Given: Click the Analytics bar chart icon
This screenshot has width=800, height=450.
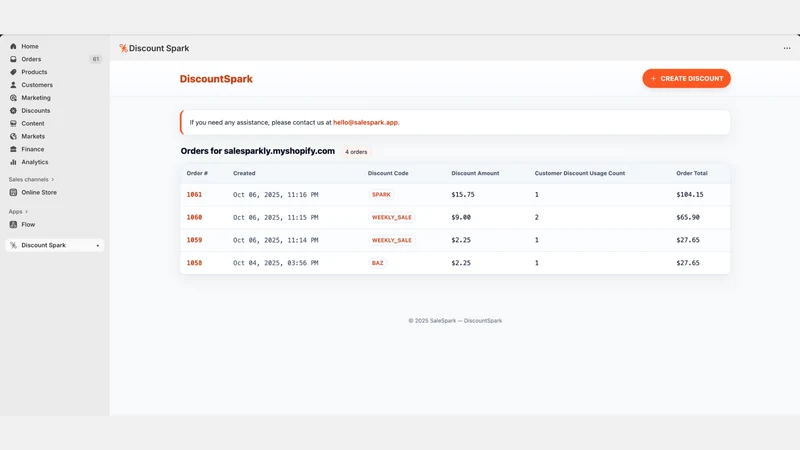Looking at the screenshot, I should [x=13, y=162].
